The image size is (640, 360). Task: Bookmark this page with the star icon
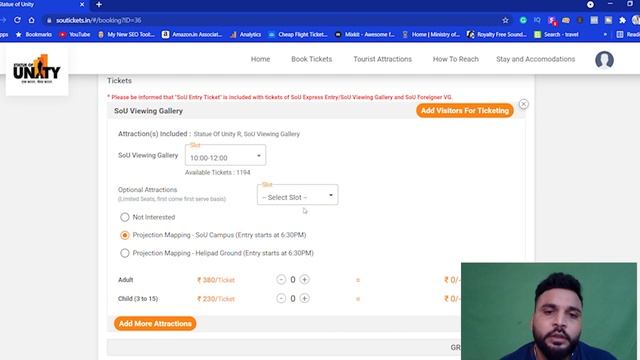pos(505,20)
